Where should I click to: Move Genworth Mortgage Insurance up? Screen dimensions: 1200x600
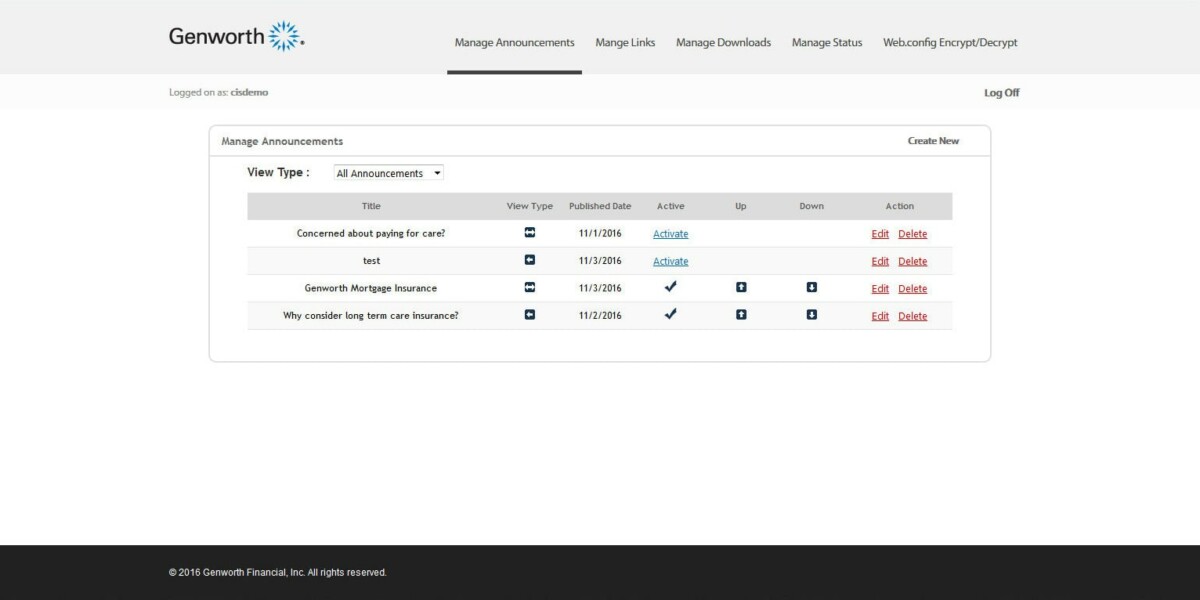click(x=741, y=288)
